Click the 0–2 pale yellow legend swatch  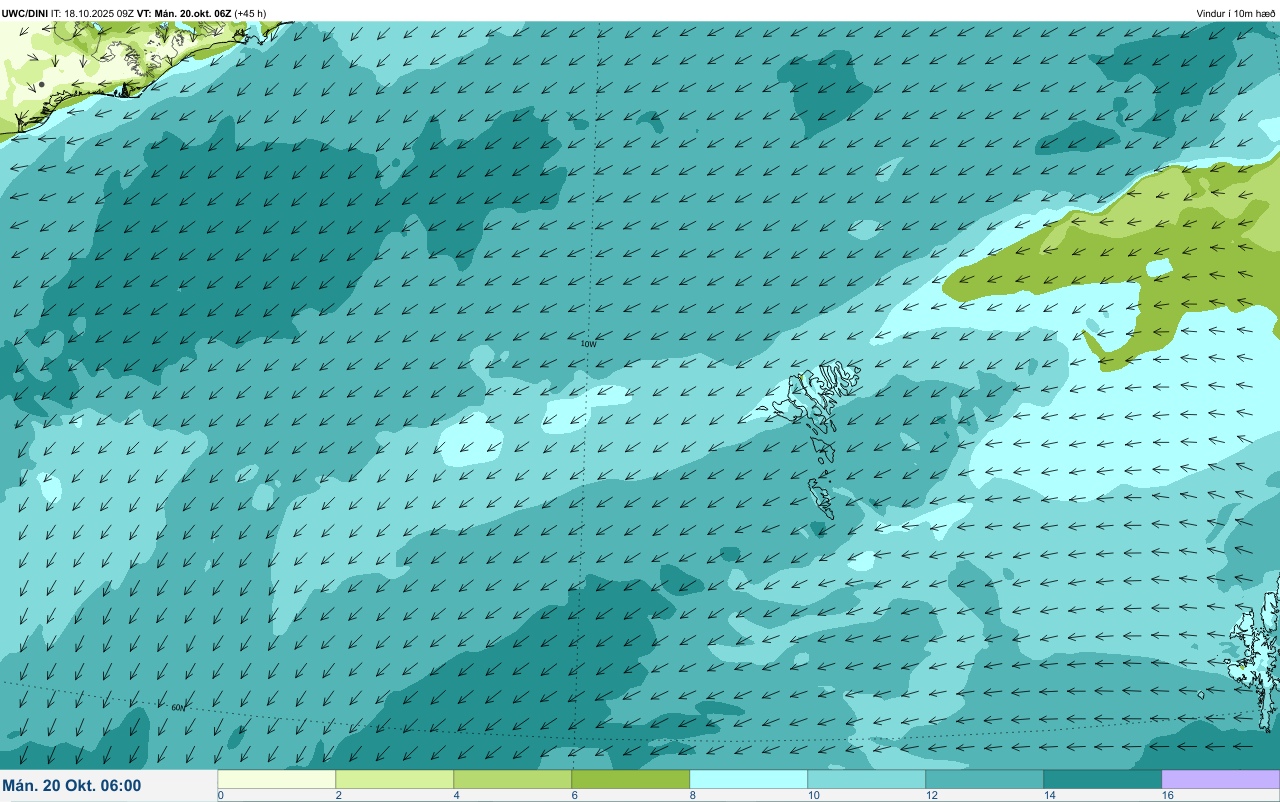click(x=277, y=779)
